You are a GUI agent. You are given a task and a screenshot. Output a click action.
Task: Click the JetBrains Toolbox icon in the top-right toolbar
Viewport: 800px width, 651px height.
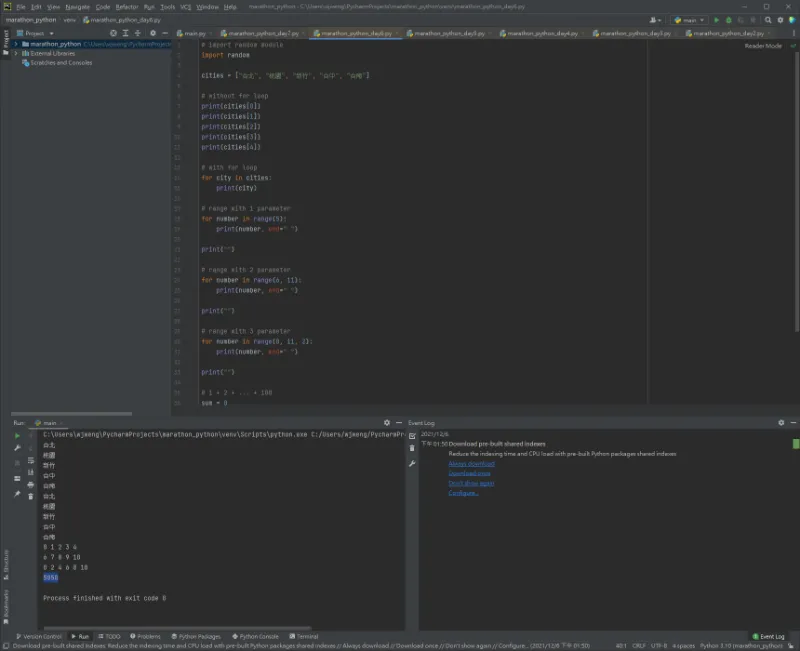tap(792, 20)
